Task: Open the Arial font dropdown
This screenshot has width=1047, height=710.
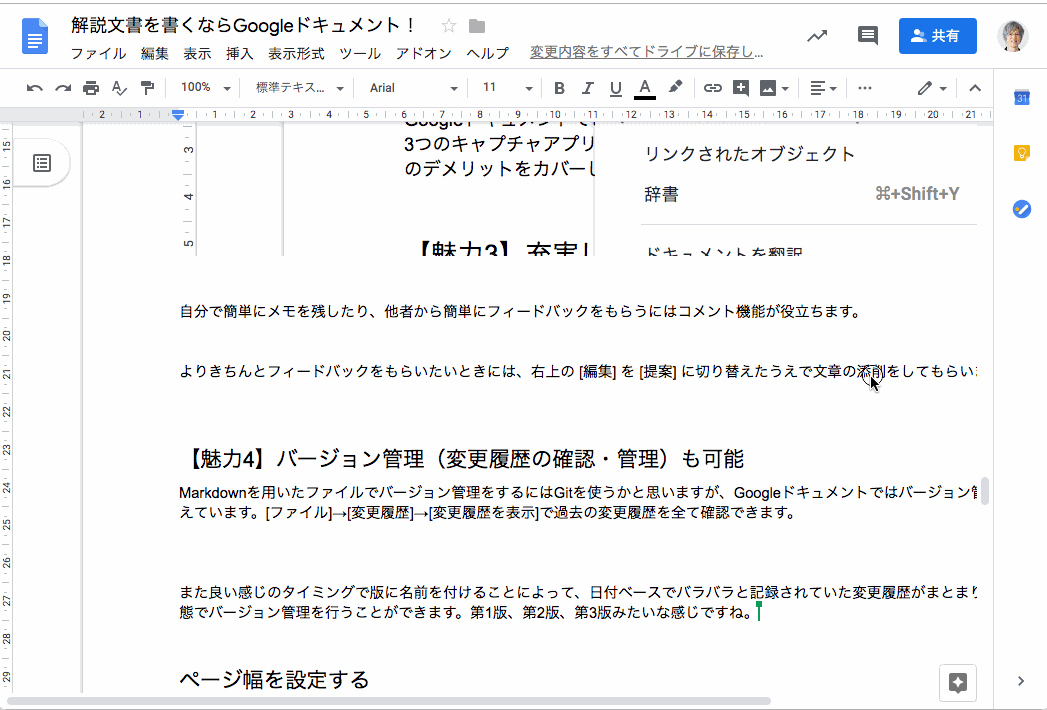Action: 413,87
